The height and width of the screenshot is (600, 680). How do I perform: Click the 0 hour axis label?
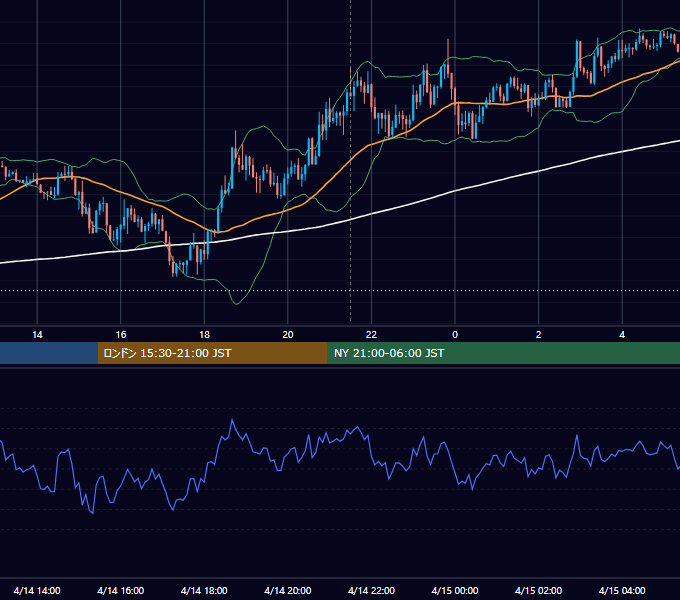[x=455, y=335]
